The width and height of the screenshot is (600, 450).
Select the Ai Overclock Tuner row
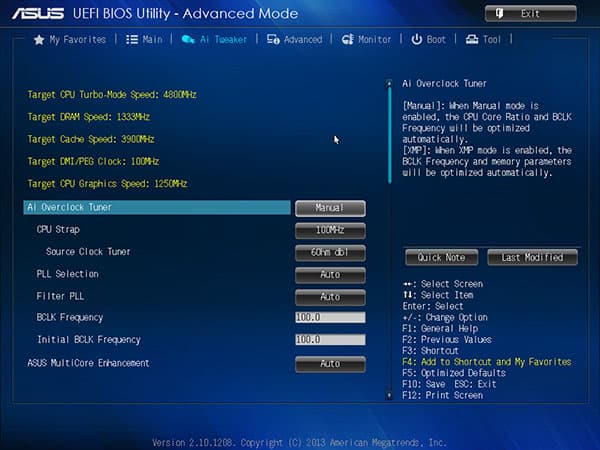157,207
